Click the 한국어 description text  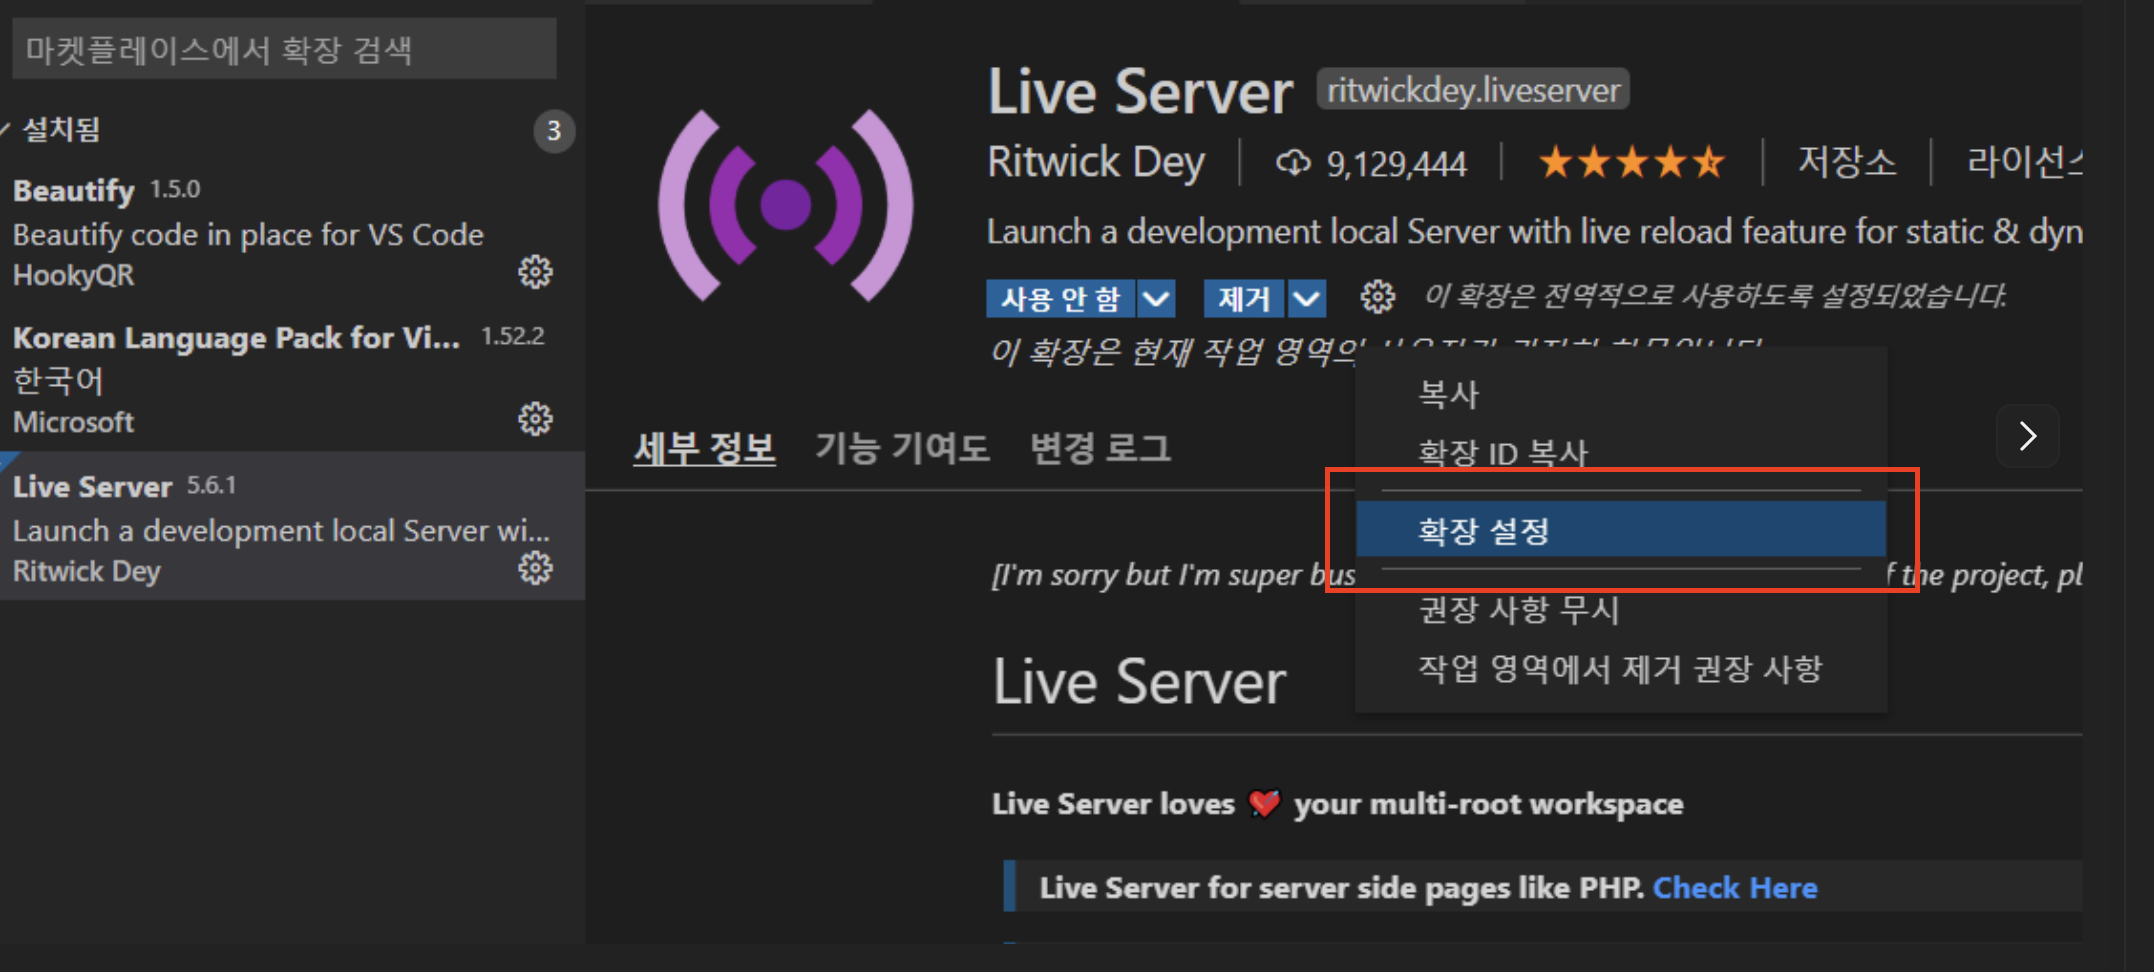click(x=58, y=380)
